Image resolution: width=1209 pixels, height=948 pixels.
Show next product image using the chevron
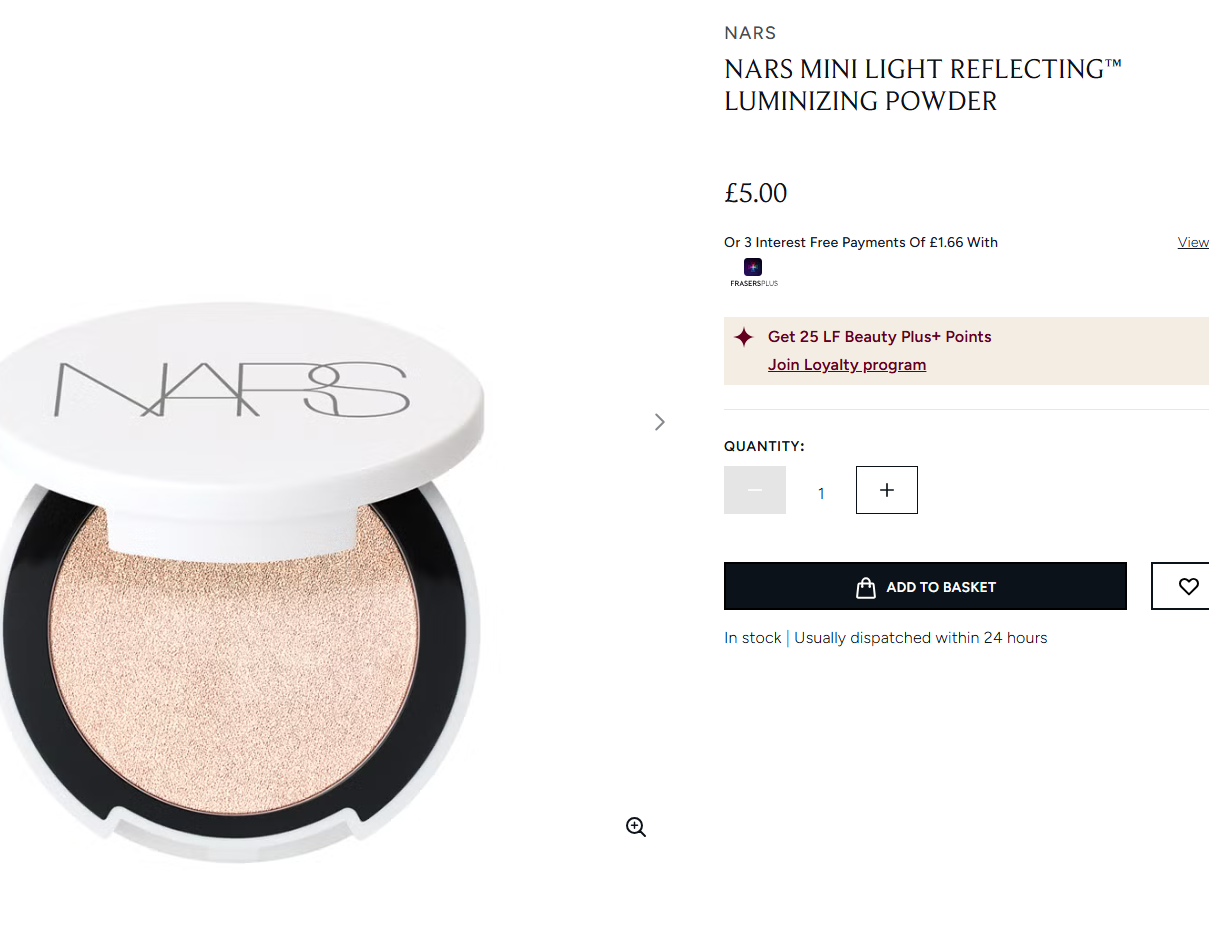[x=659, y=422]
